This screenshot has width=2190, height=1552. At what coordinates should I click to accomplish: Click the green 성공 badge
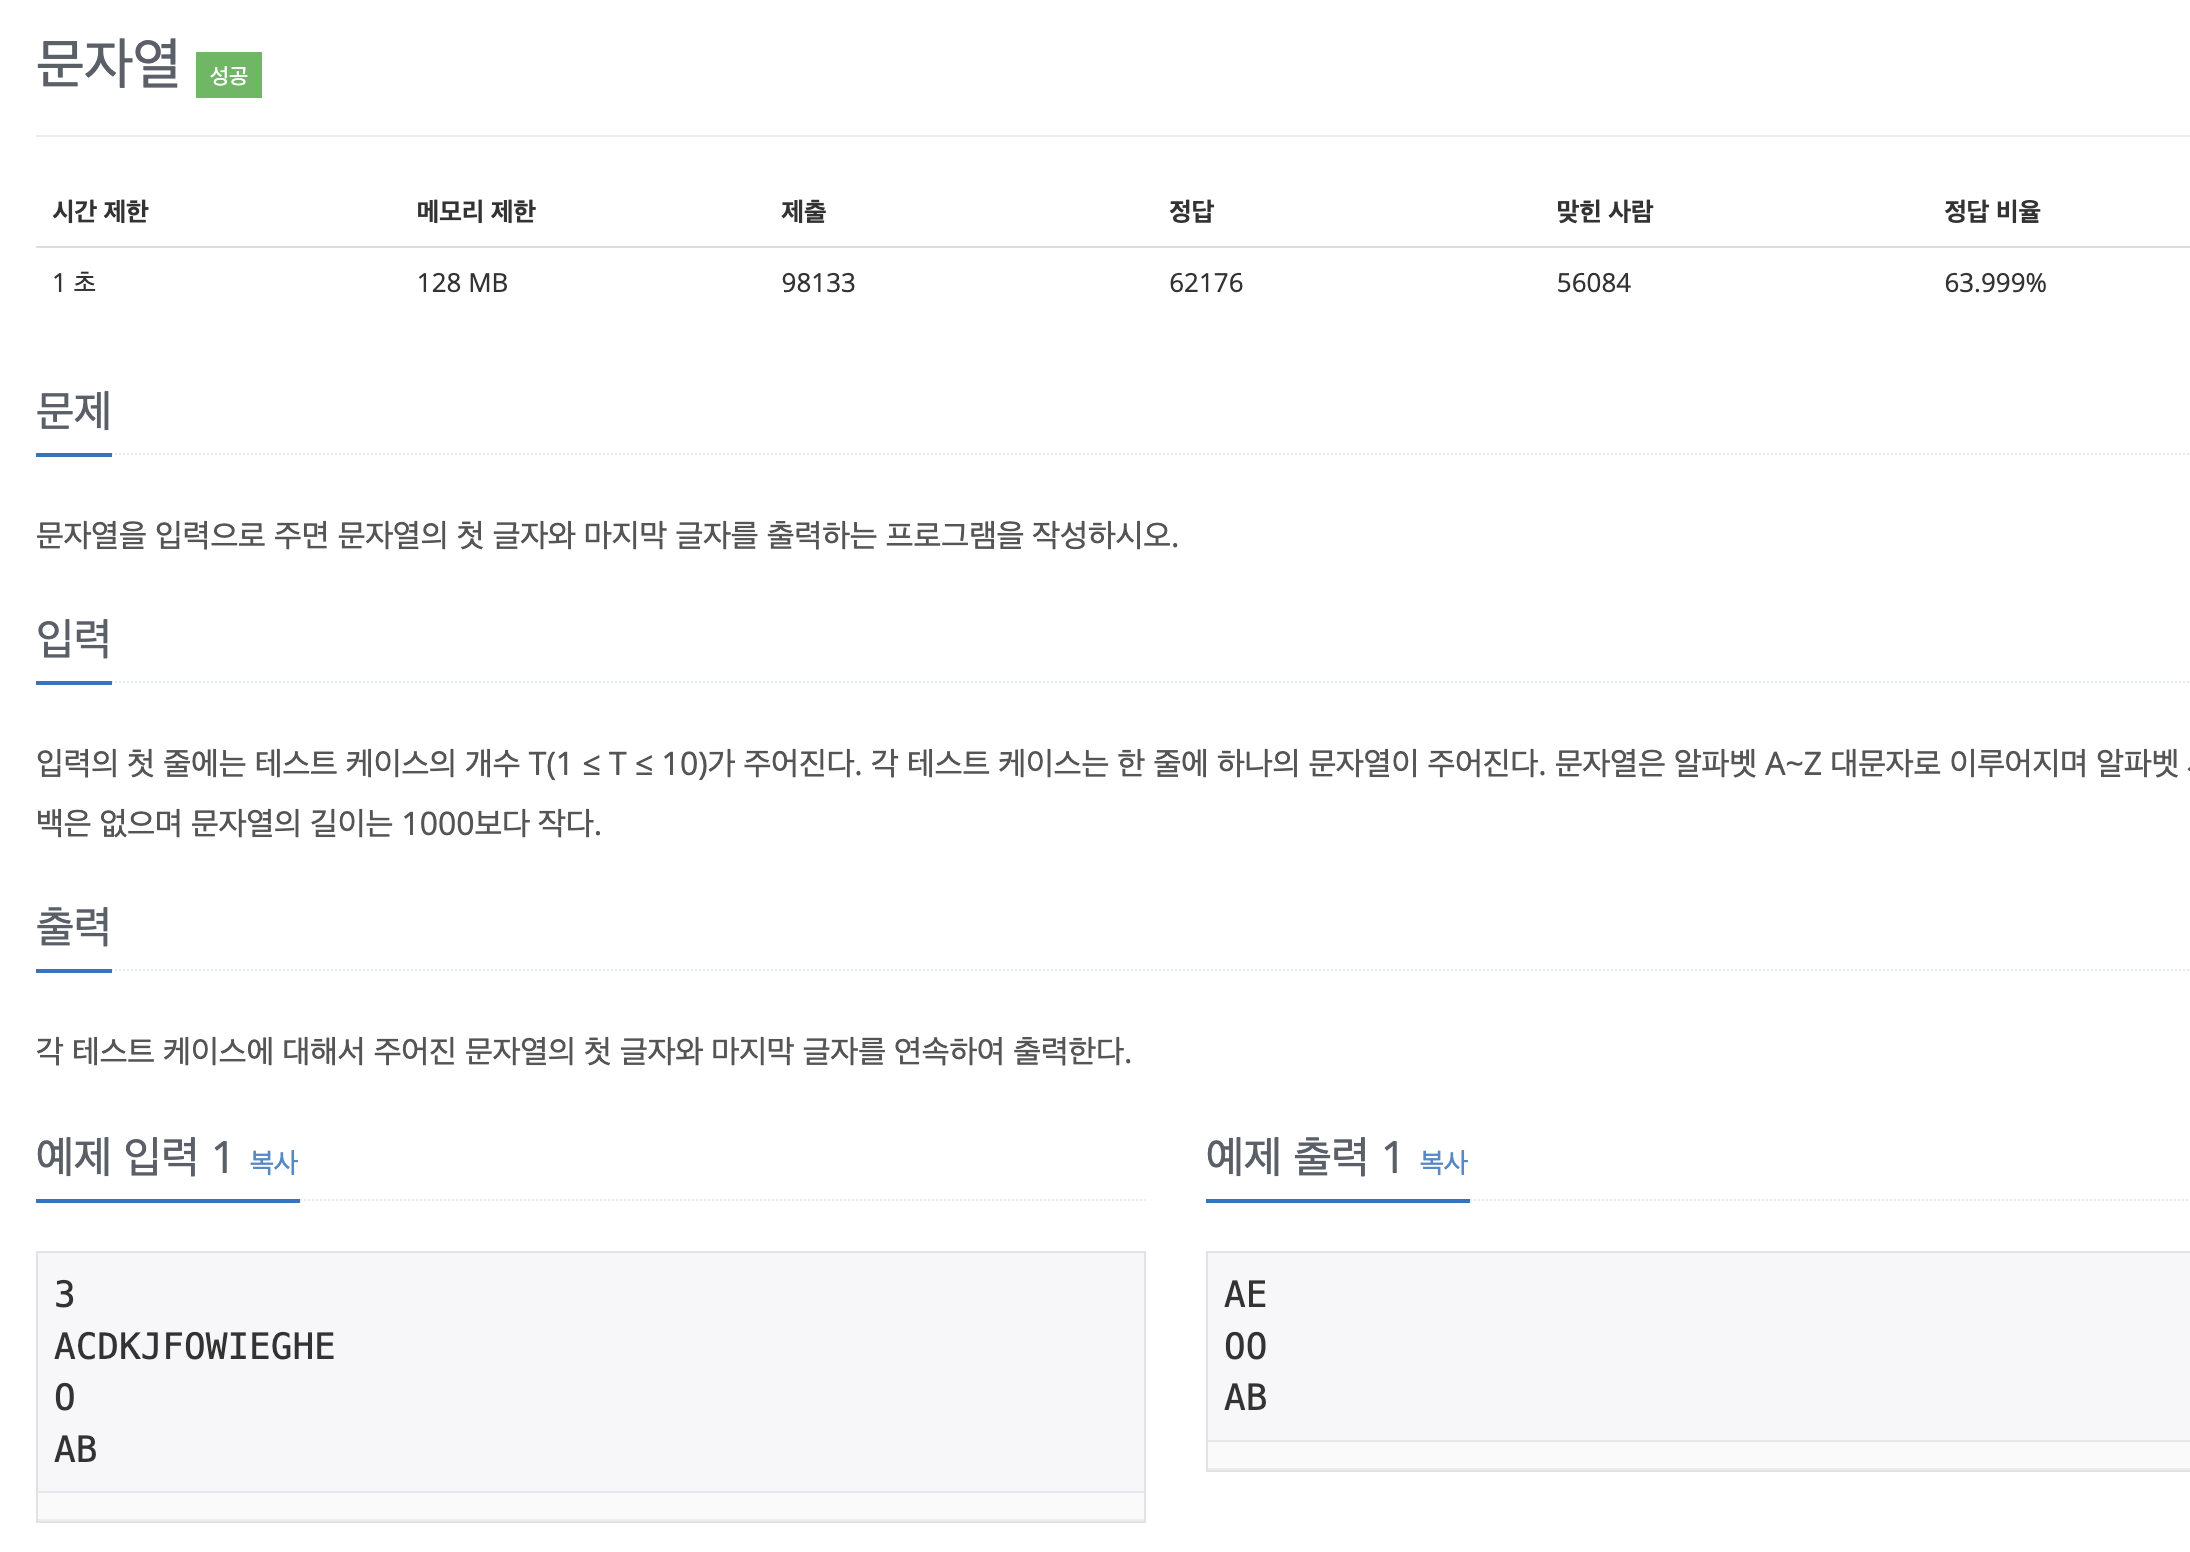click(x=228, y=75)
